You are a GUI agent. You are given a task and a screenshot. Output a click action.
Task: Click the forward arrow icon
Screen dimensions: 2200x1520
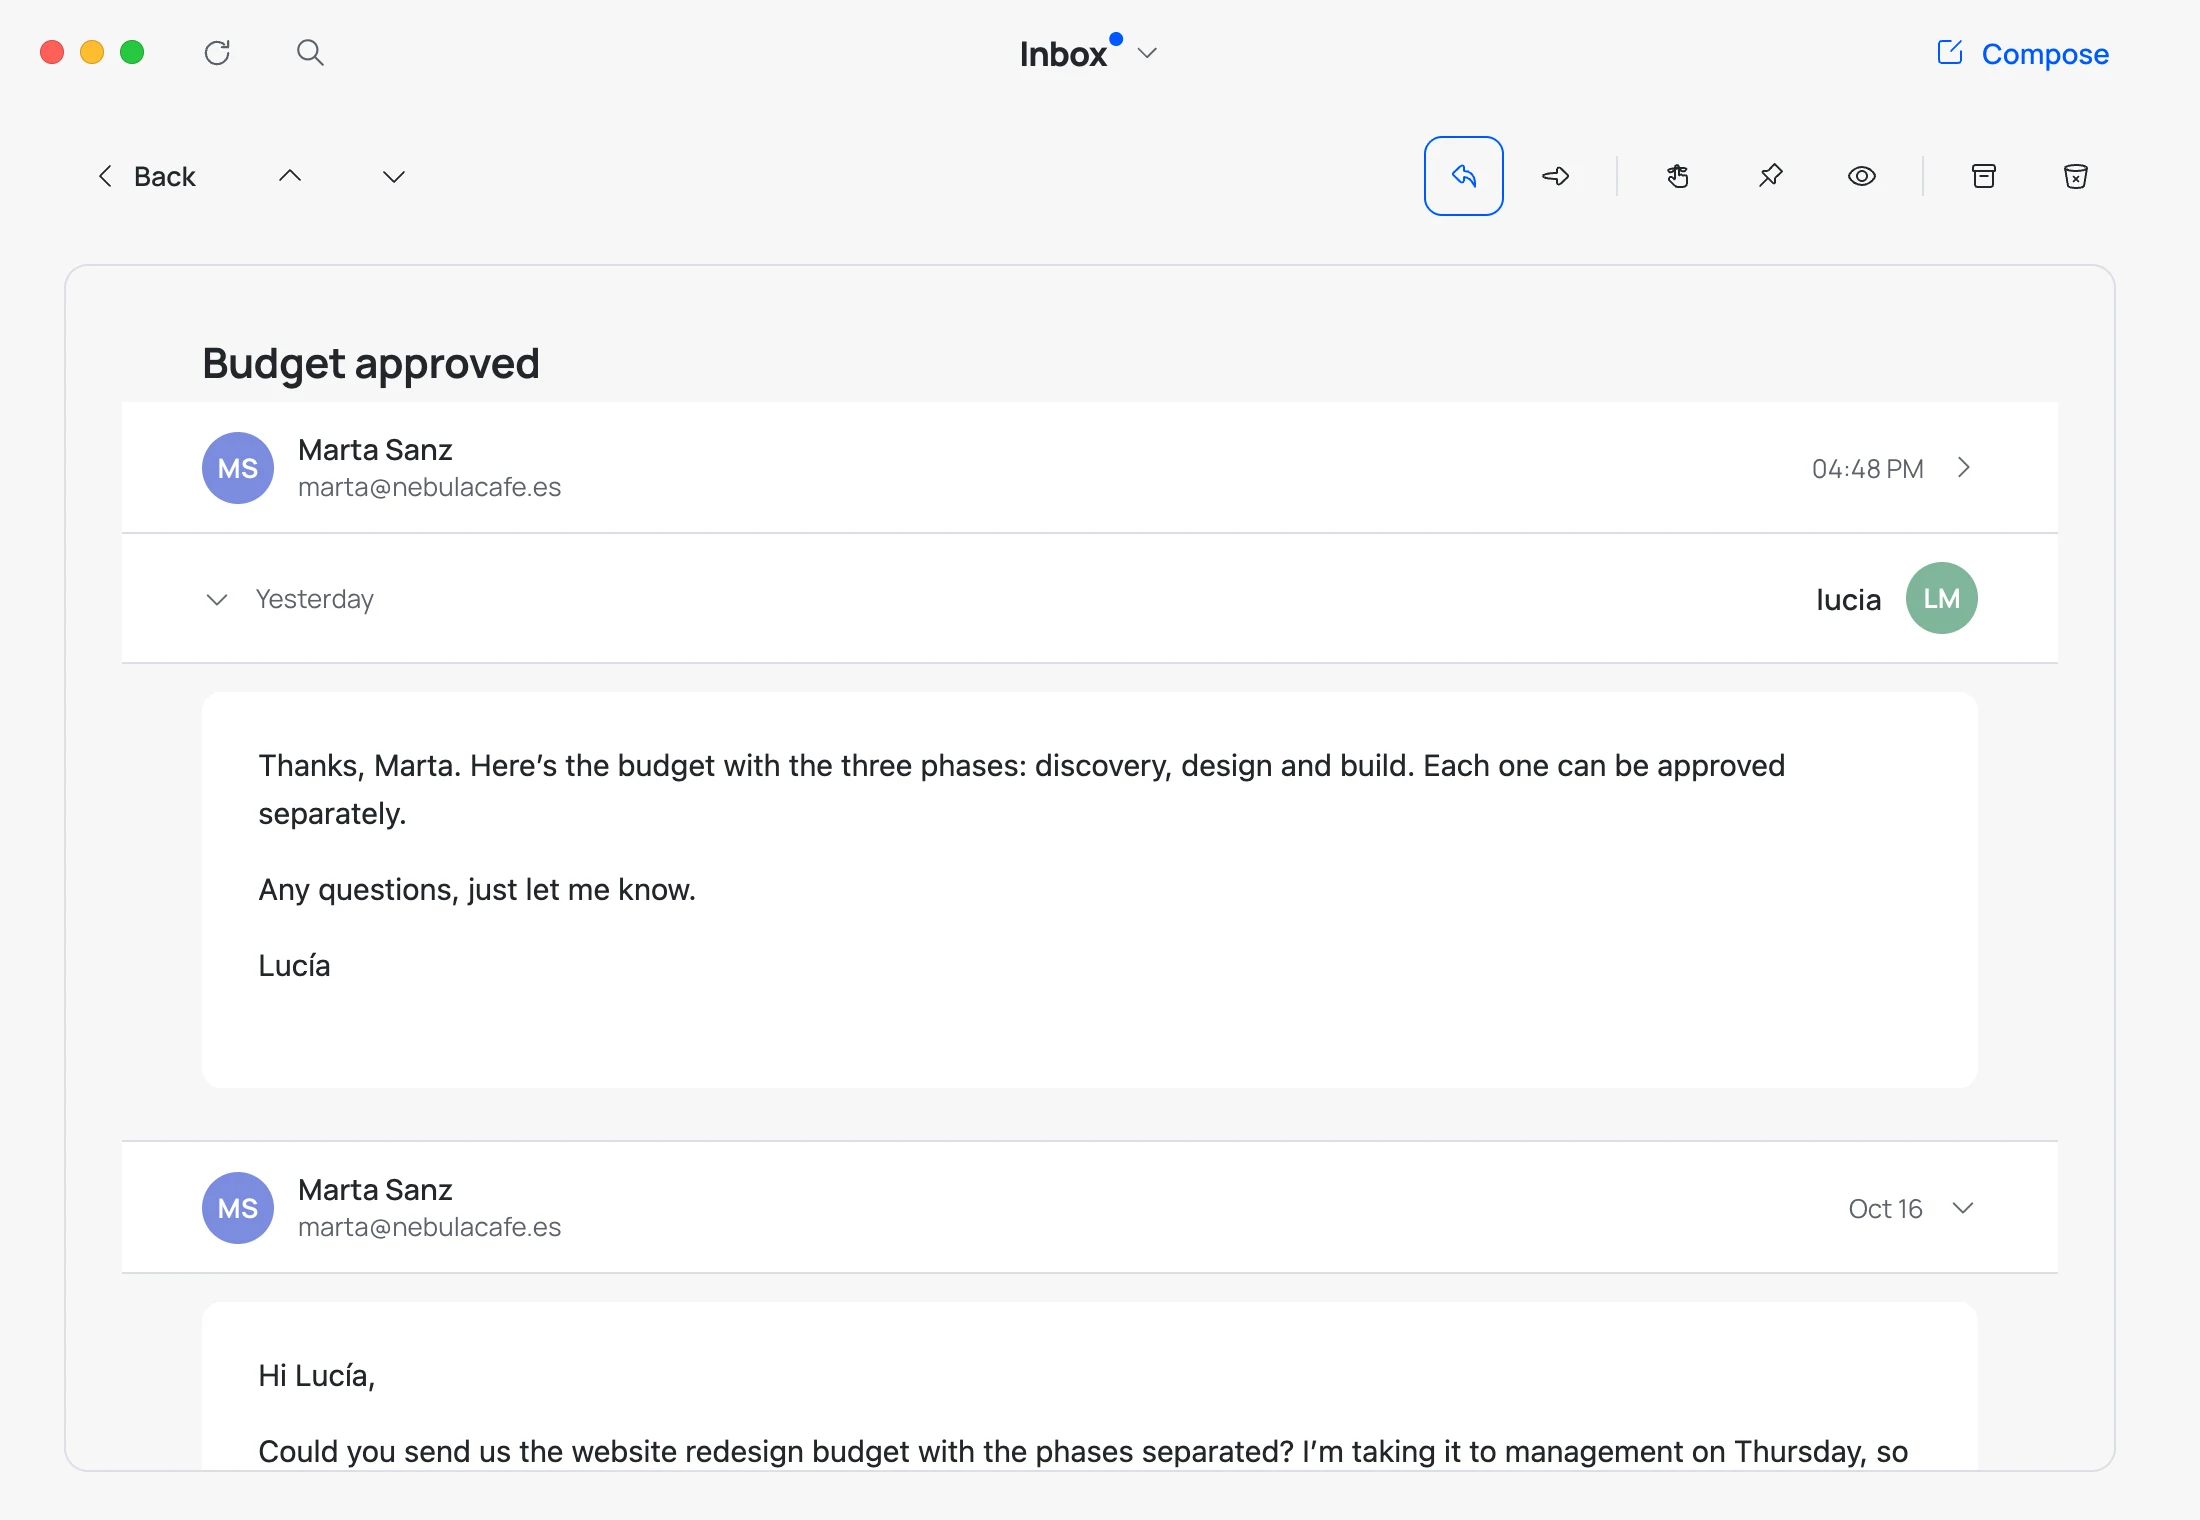coord(1556,177)
